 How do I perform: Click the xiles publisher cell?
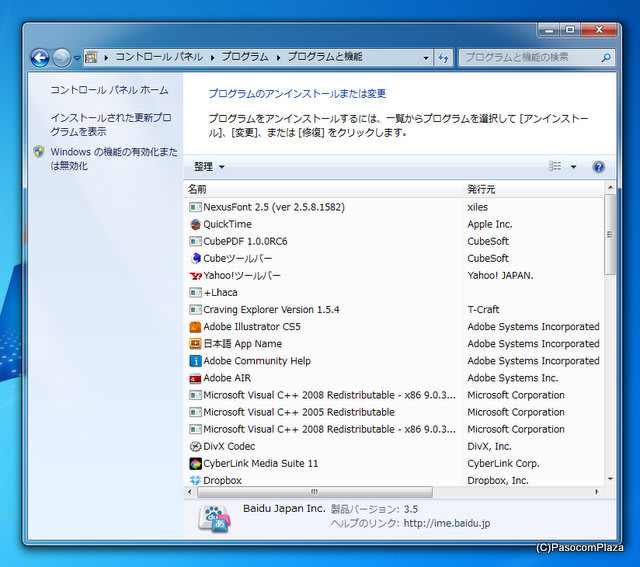pos(478,207)
